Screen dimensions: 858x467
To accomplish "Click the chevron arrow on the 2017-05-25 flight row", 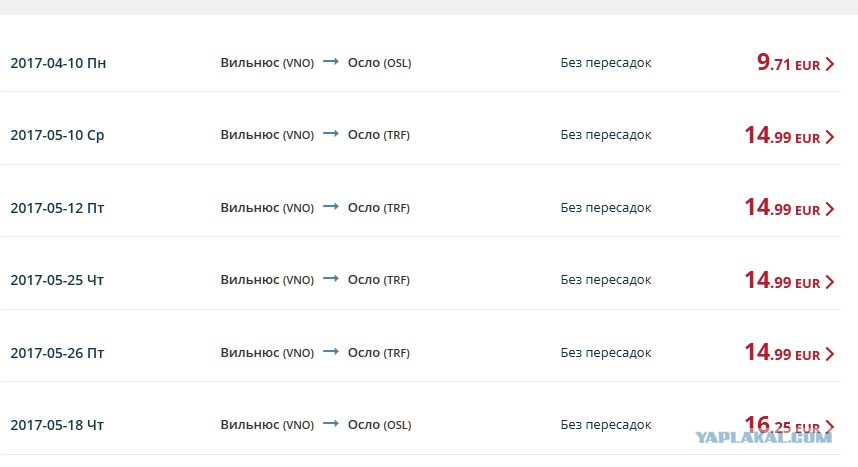I will pos(830,281).
